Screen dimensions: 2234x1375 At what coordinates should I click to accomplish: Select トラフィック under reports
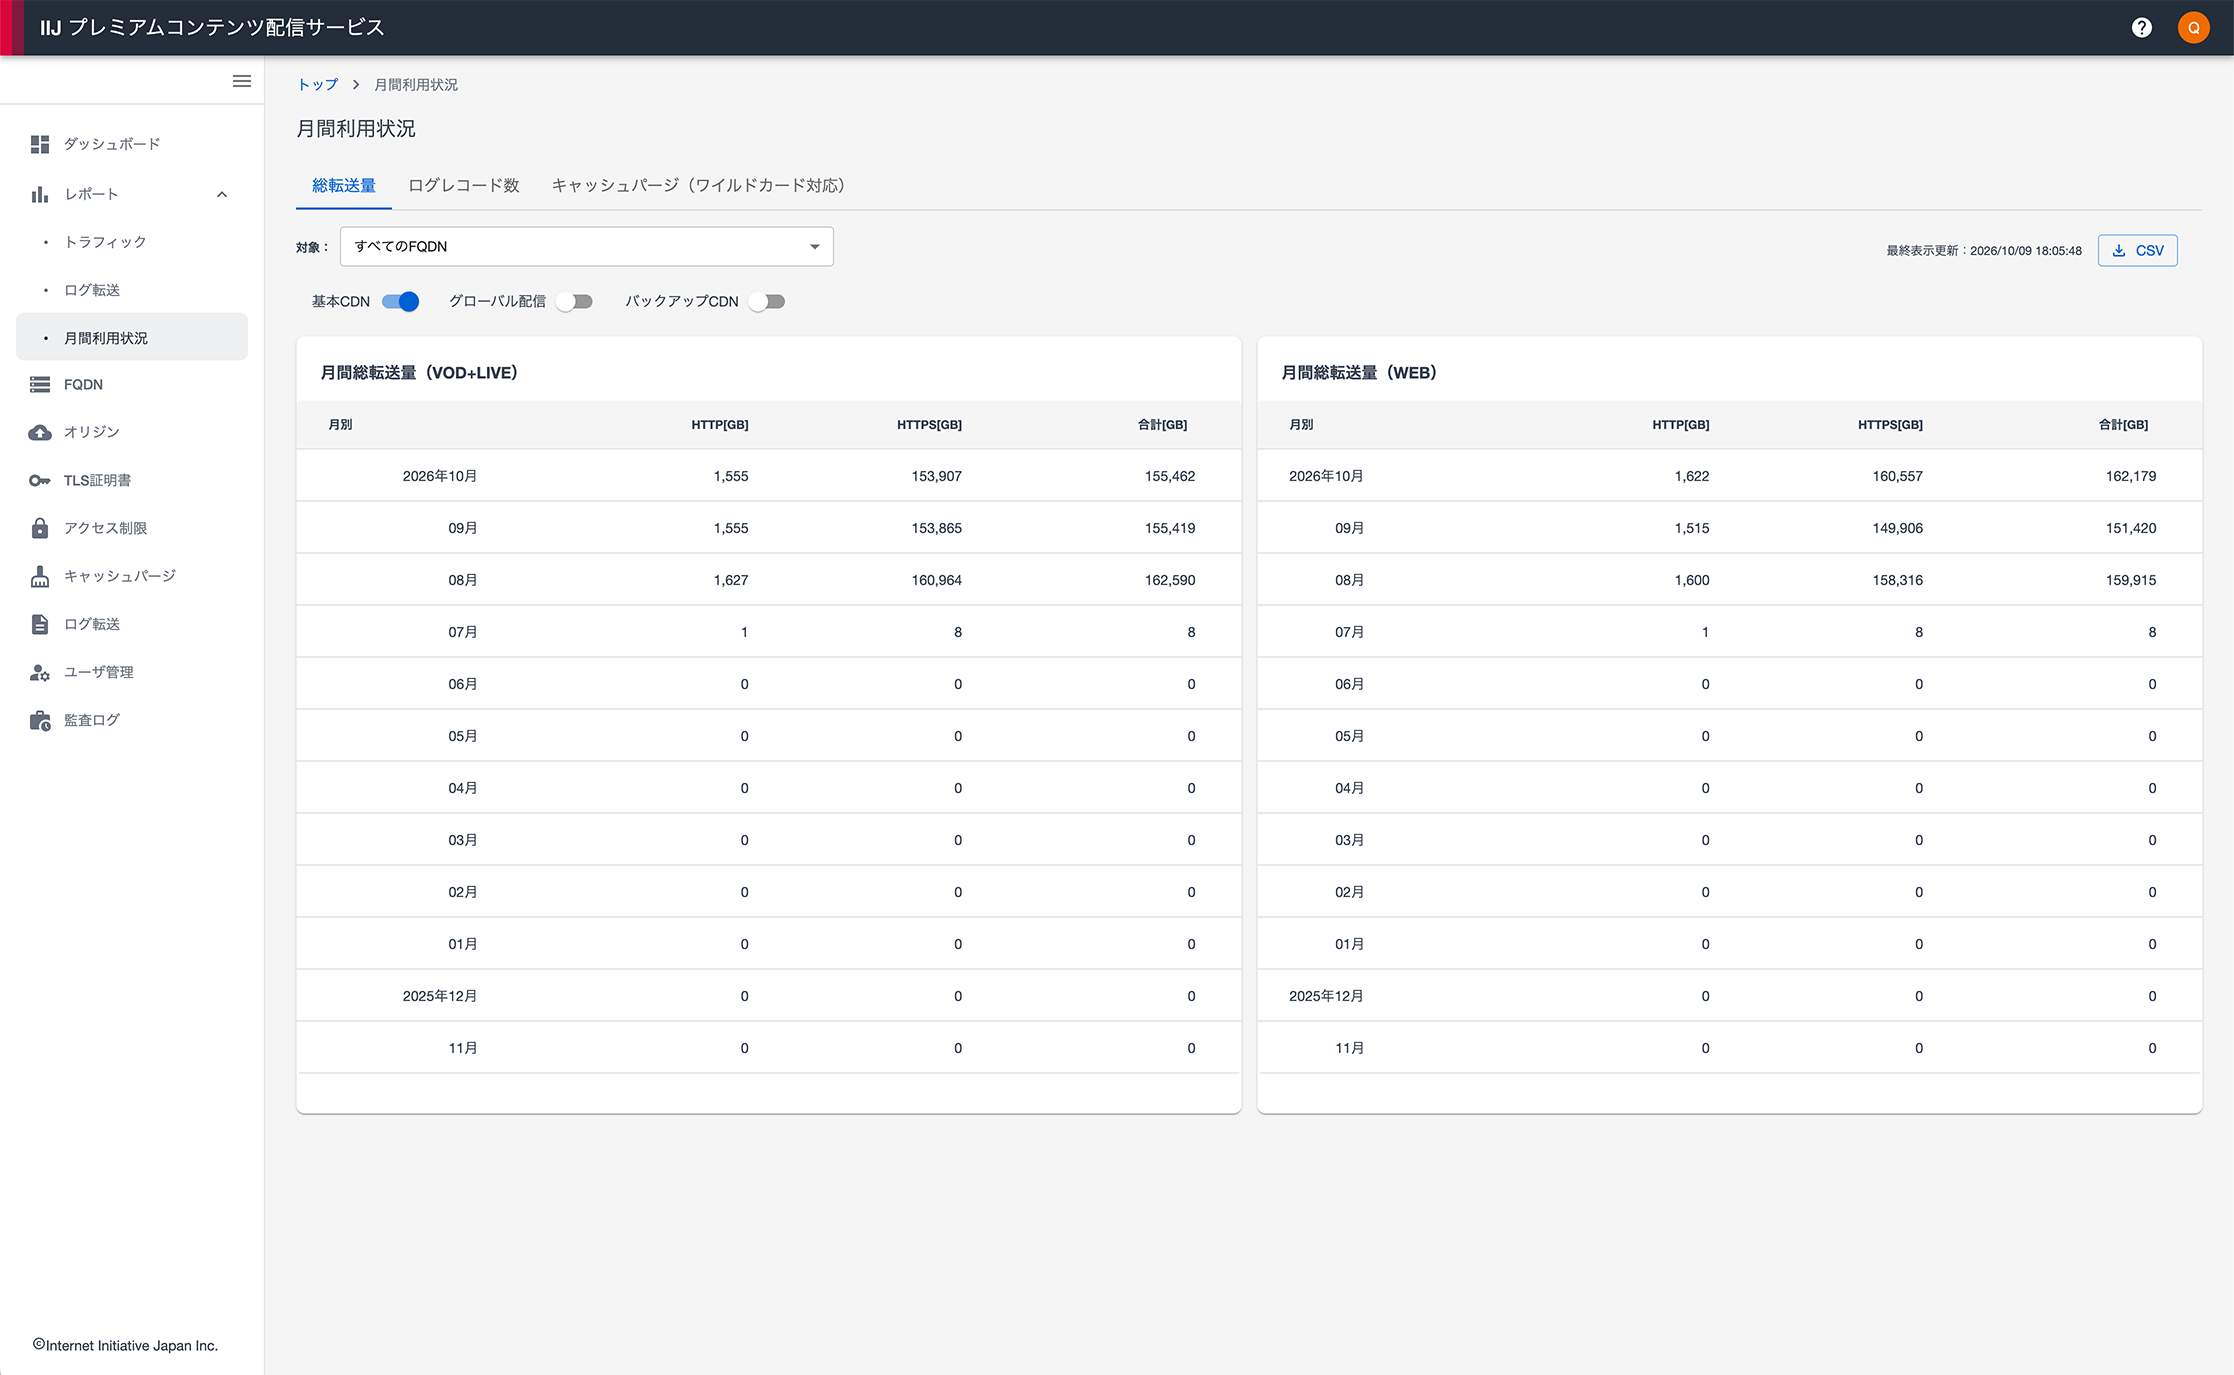105,242
